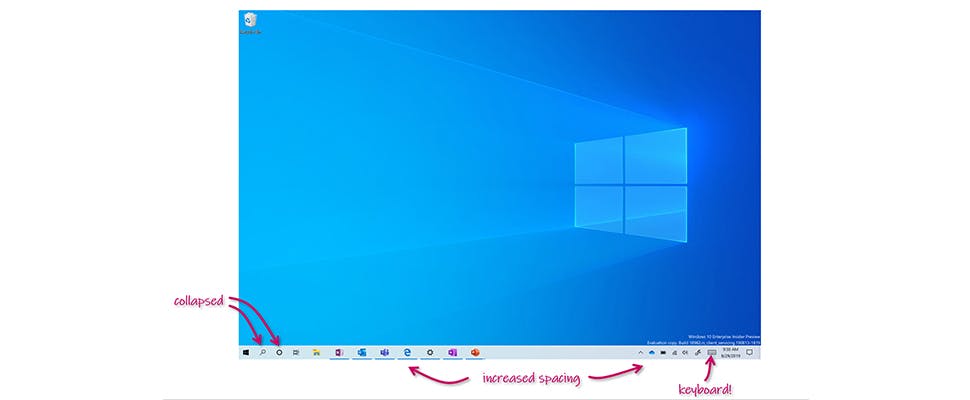The width and height of the screenshot is (970, 400).
Task: Open clock and date flyout
Action: [731, 352]
